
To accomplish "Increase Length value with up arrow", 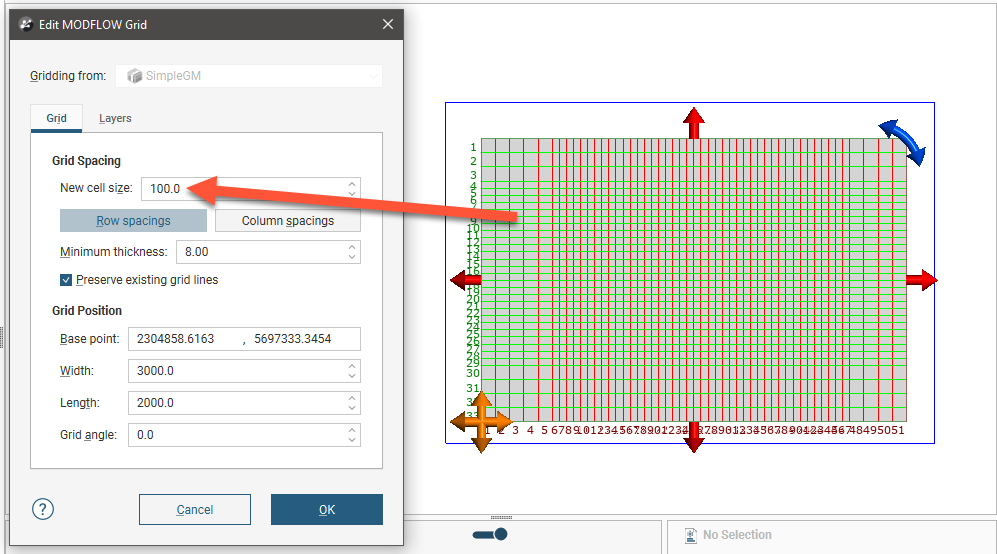I will 352,398.
